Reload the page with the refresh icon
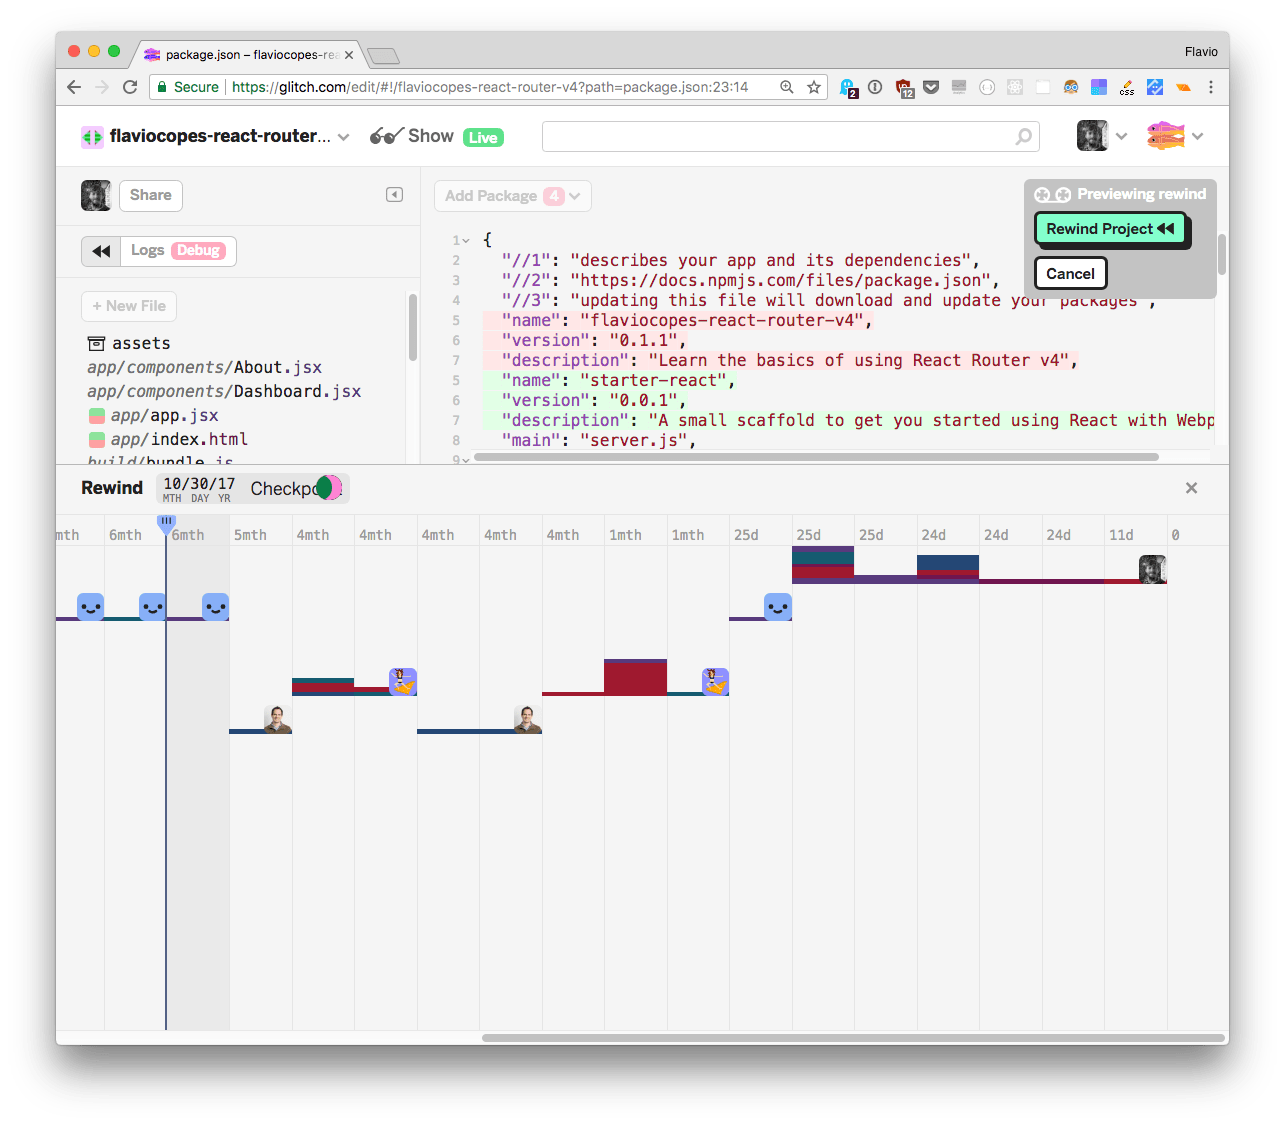The height and width of the screenshot is (1125, 1285). click(130, 87)
